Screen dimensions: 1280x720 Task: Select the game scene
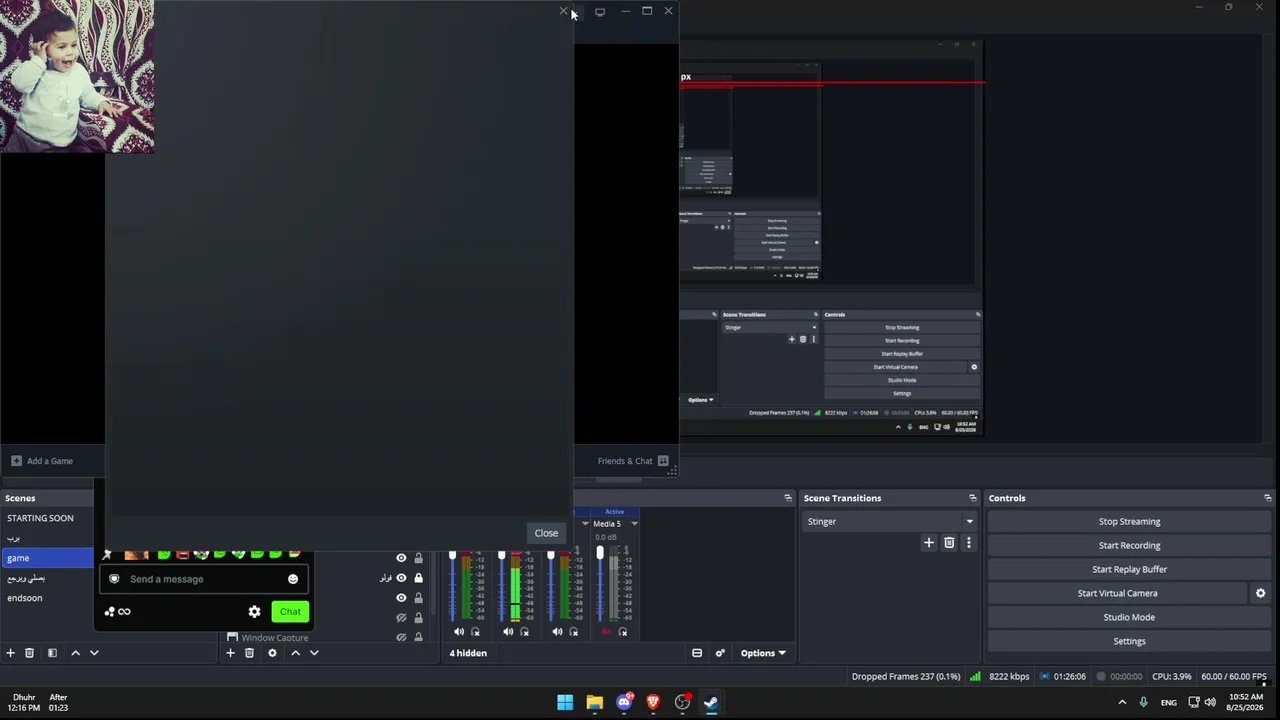coord(47,558)
